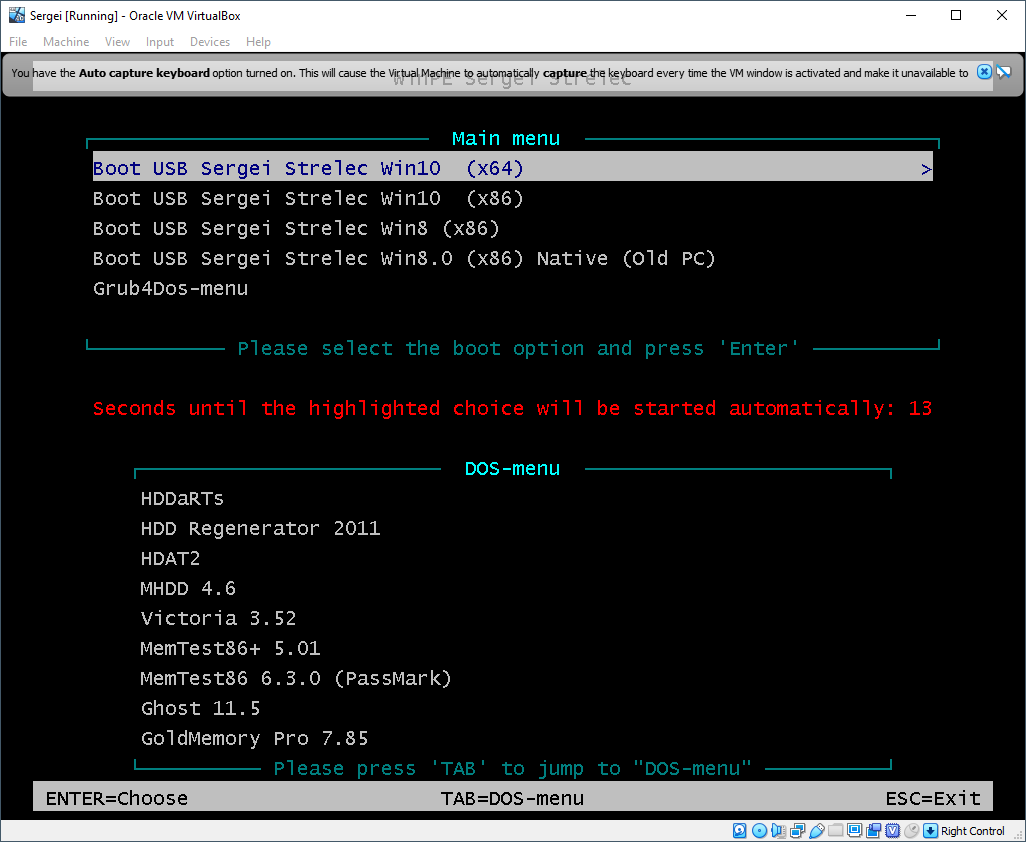Image resolution: width=1026 pixels, height=842 pixels.
Task: Click the arrow on the highlighted x64 entry
Action: pos(926,169)
